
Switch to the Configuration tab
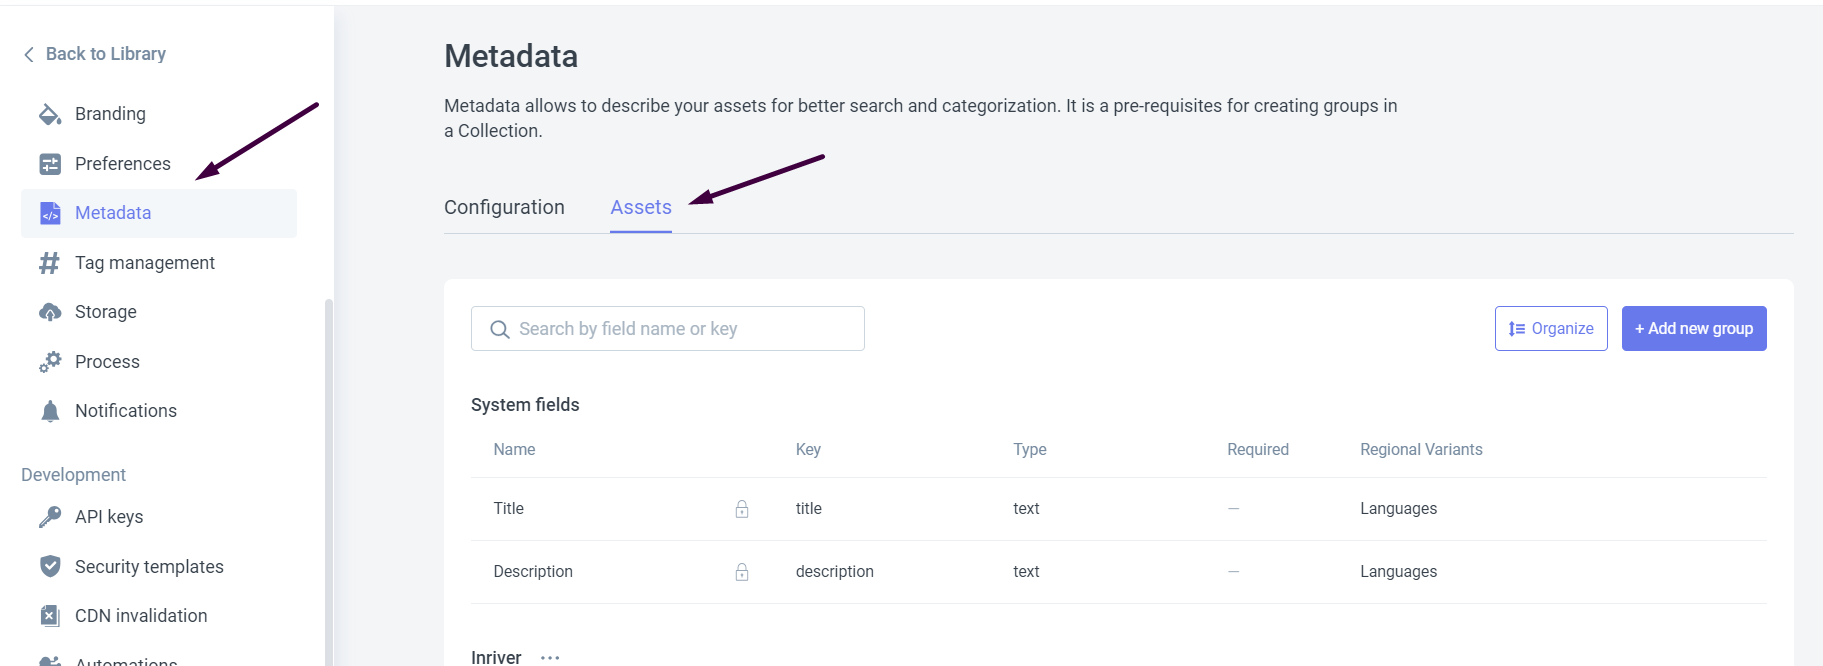click(x=504, y=207)
